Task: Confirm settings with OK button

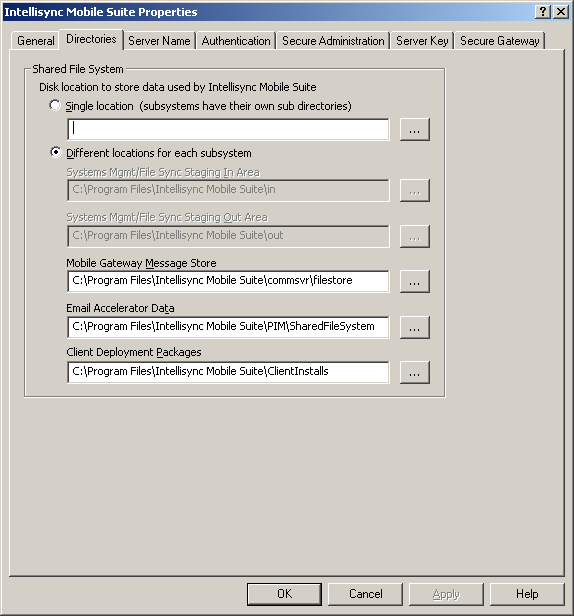Action: click(x=284, y=594)
